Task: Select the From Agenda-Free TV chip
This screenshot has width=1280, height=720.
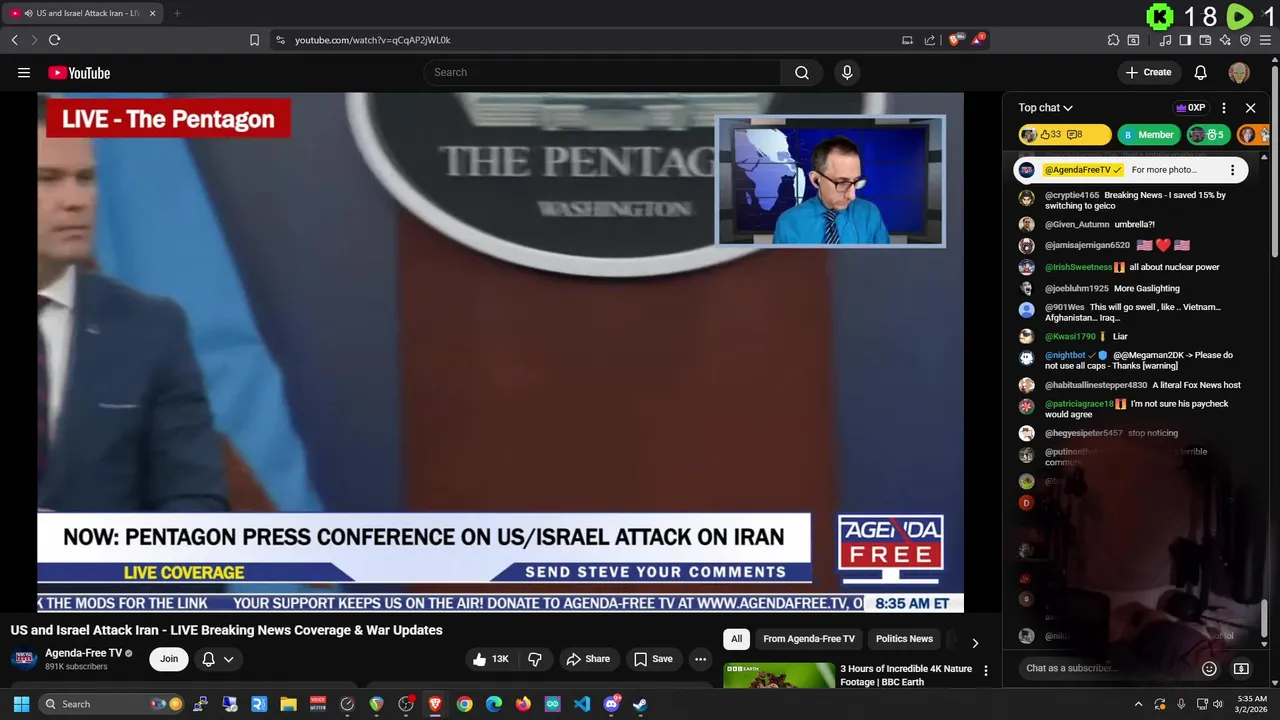Action: click(x=809, y=639)
